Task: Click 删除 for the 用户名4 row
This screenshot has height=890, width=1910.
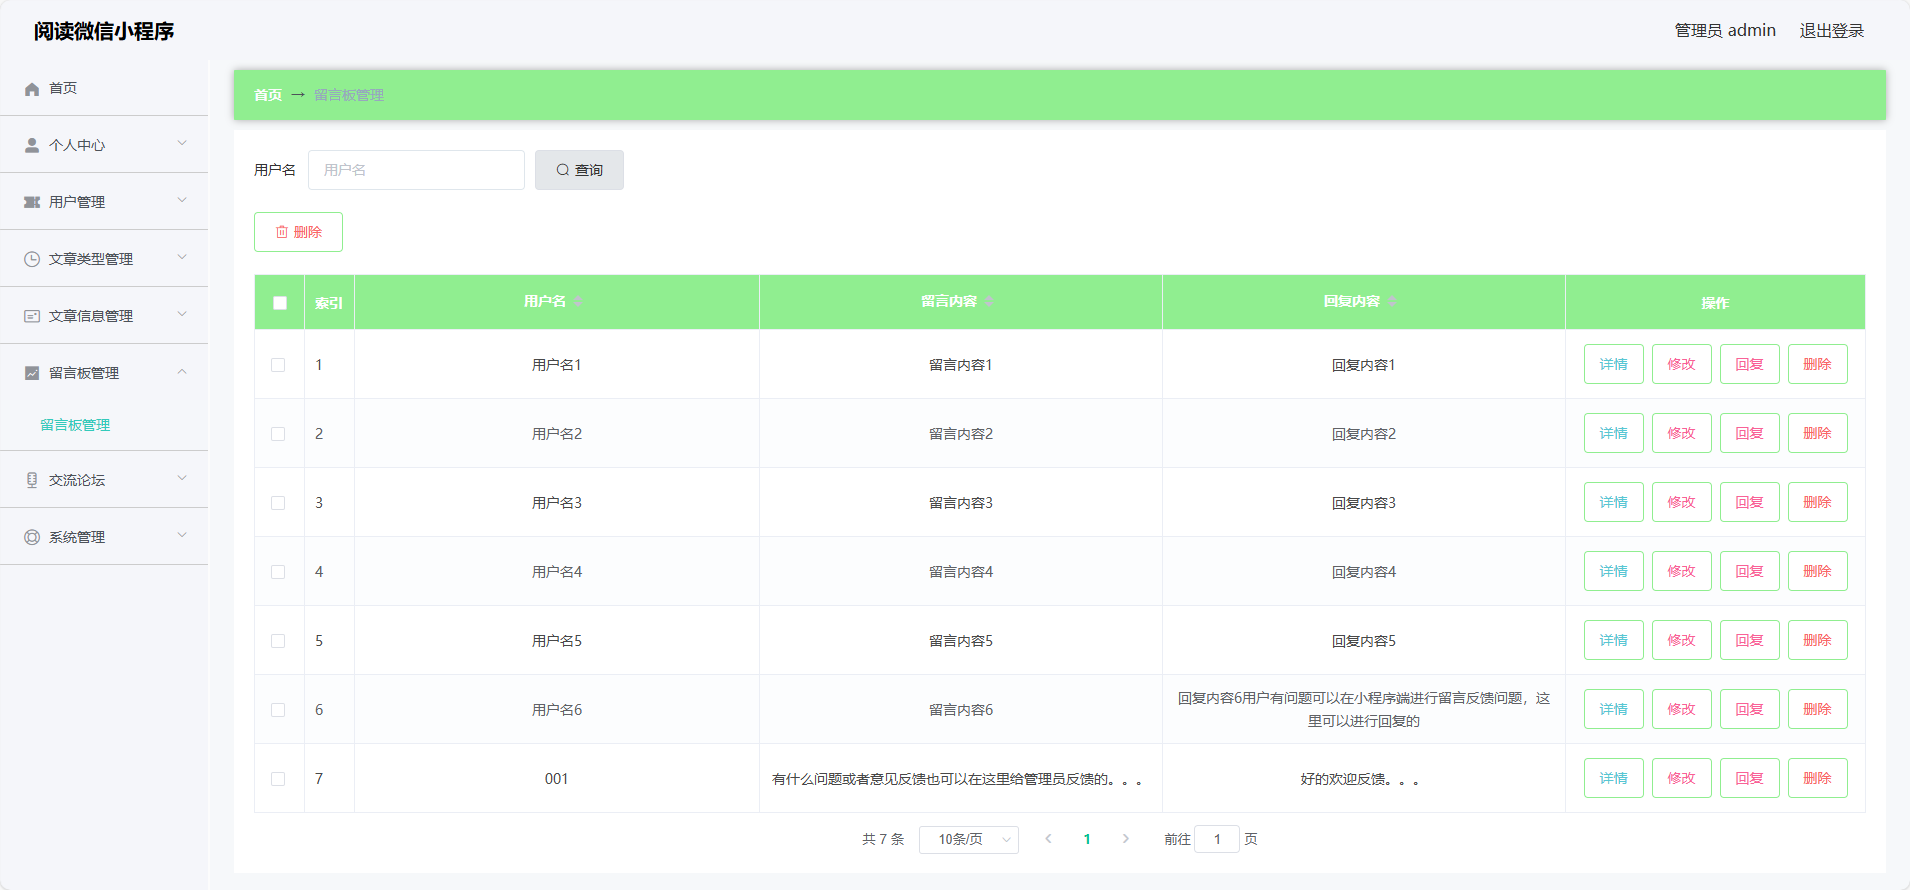Action: (x=1817, y=571)
